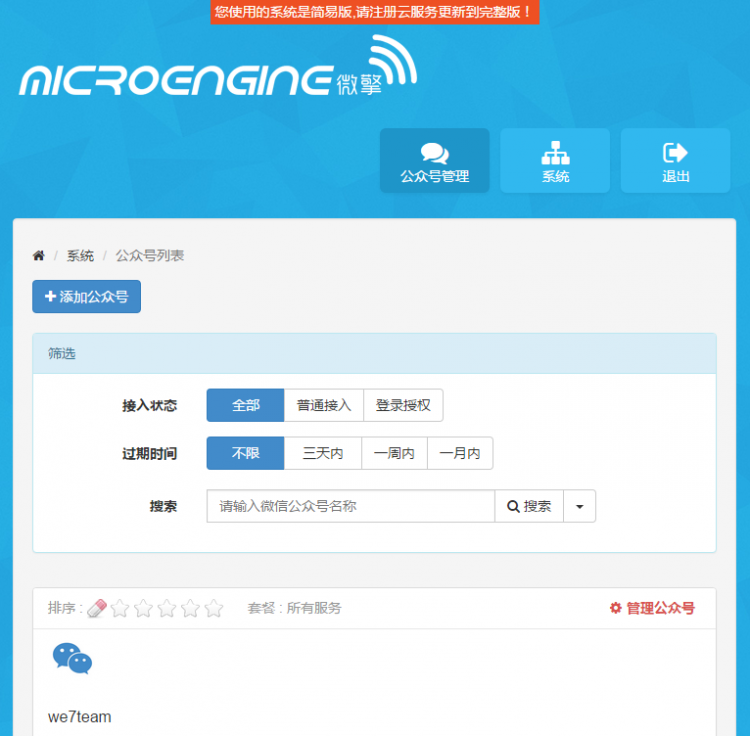
Task: Click the 退出 logout button
Action: point(676,161)
